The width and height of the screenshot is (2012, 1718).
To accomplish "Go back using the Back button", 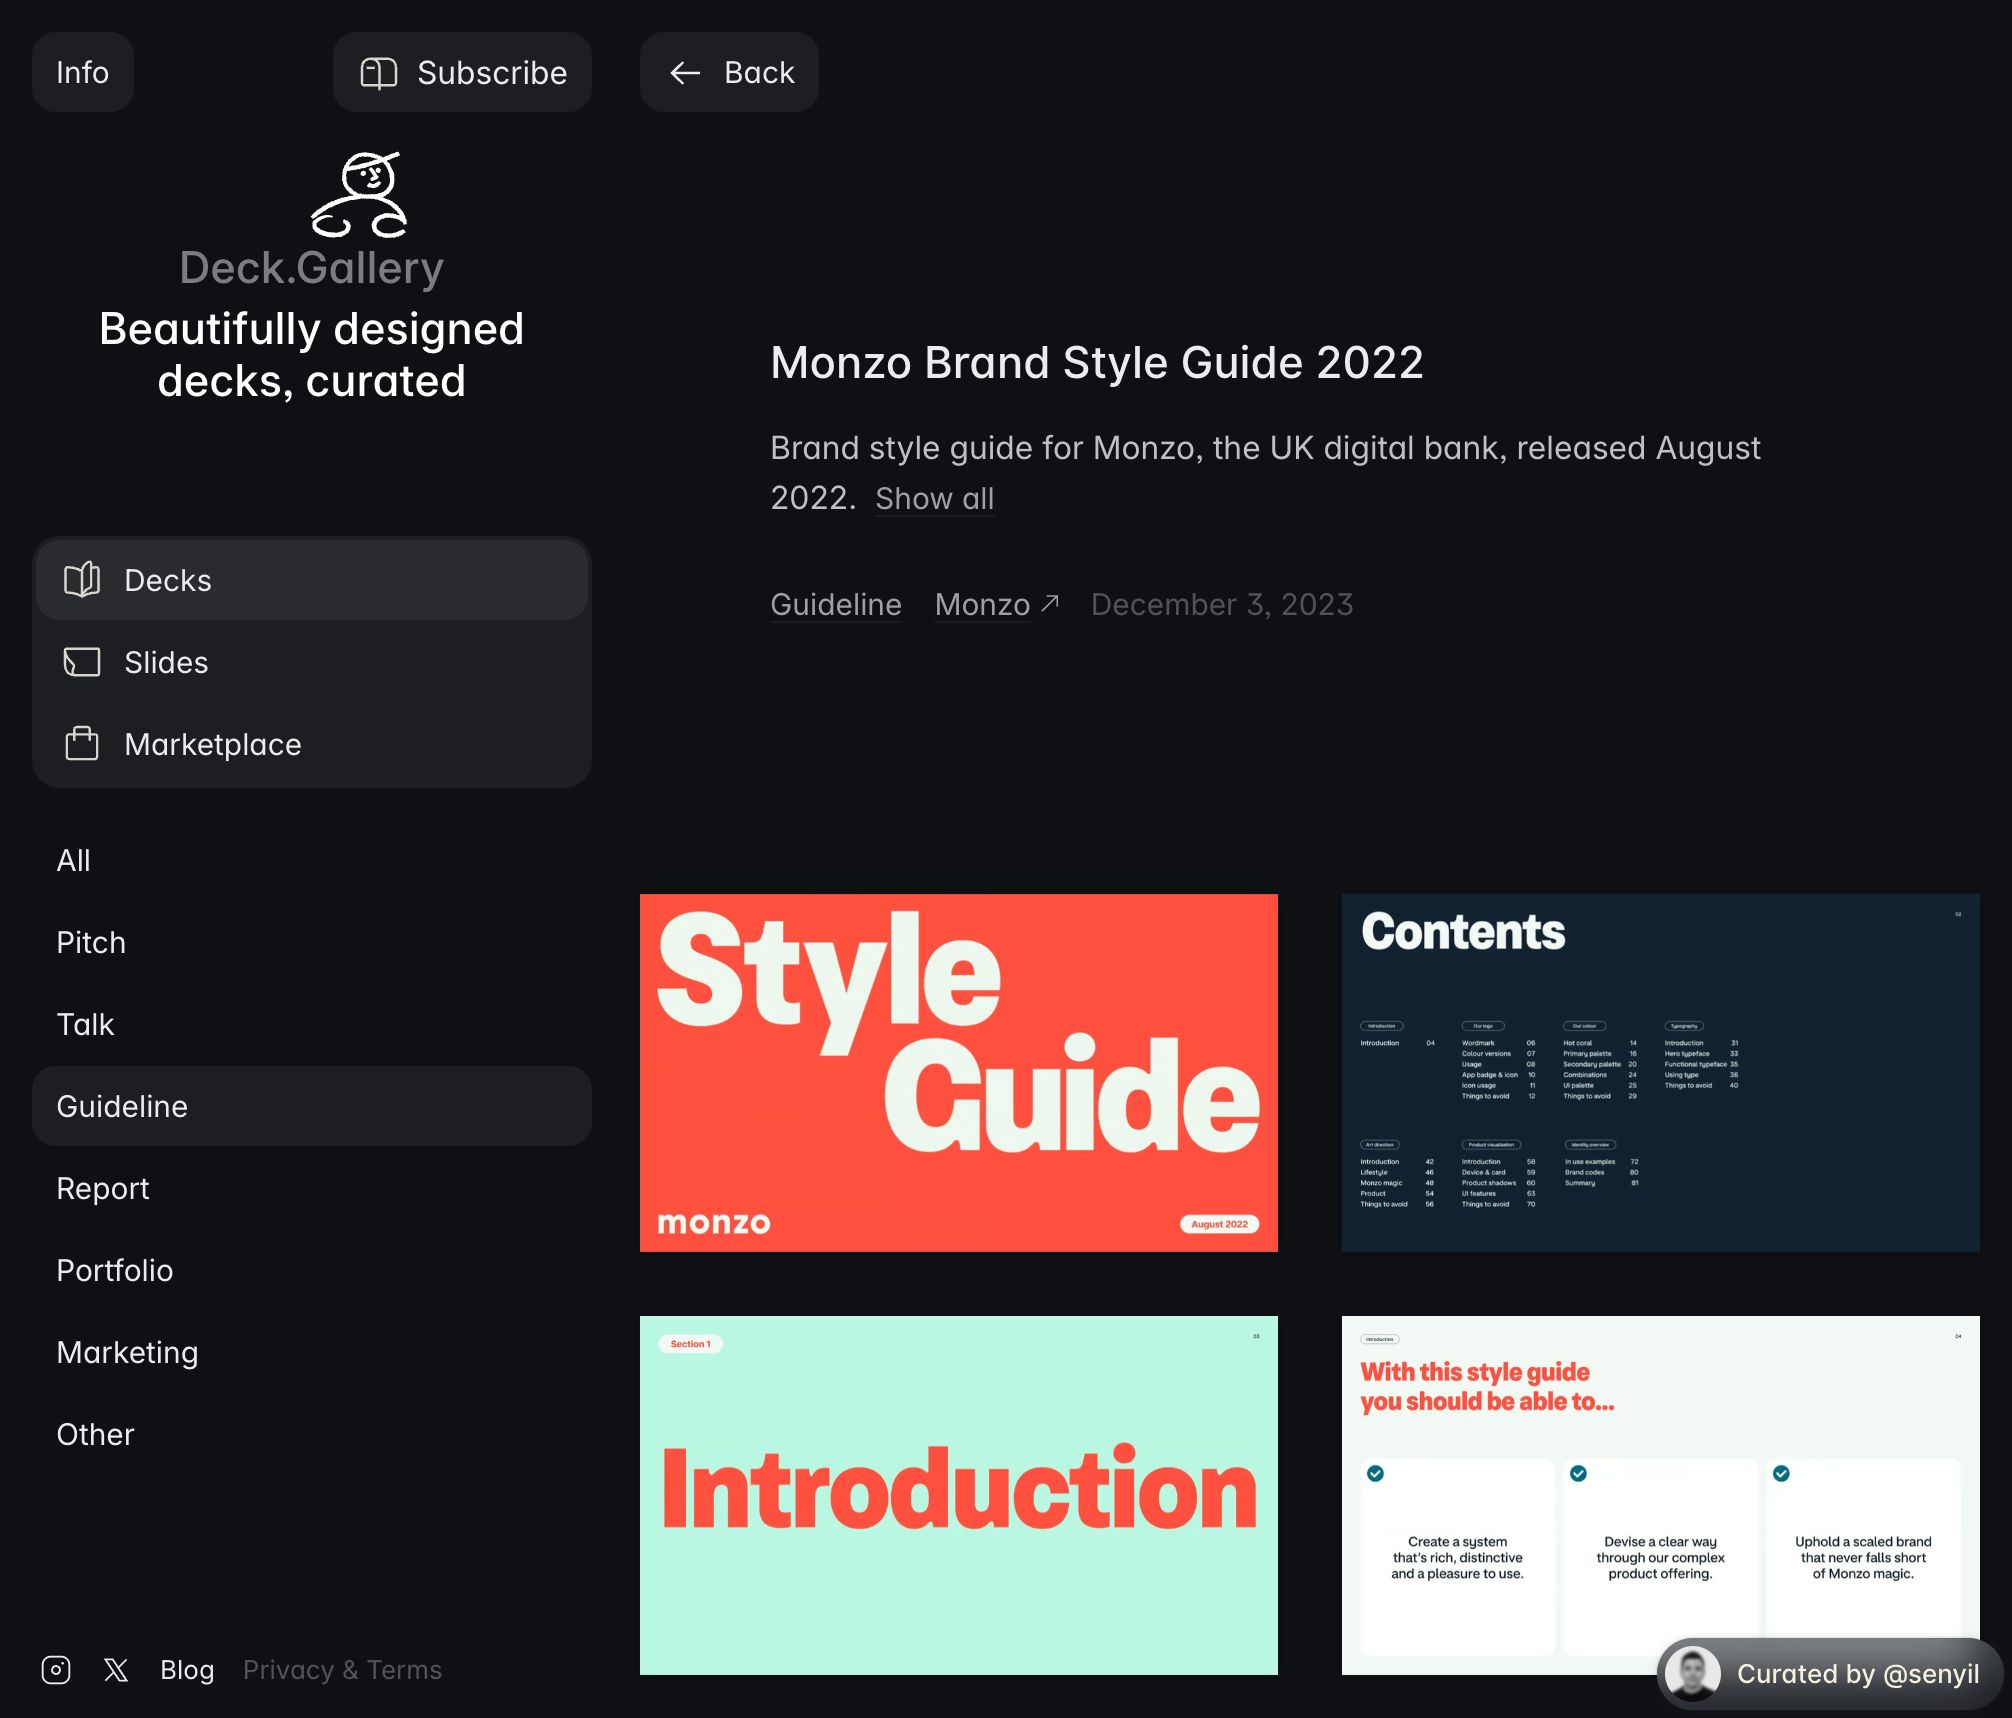I will pos(729,72).
